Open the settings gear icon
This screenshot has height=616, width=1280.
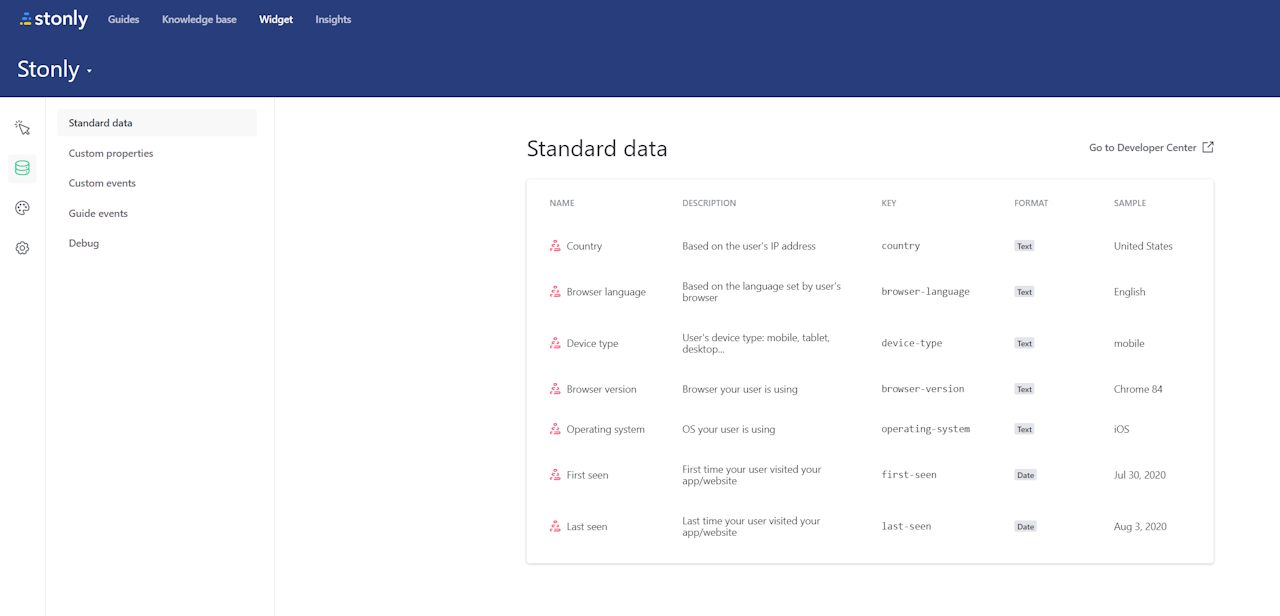tap(22, 247)
